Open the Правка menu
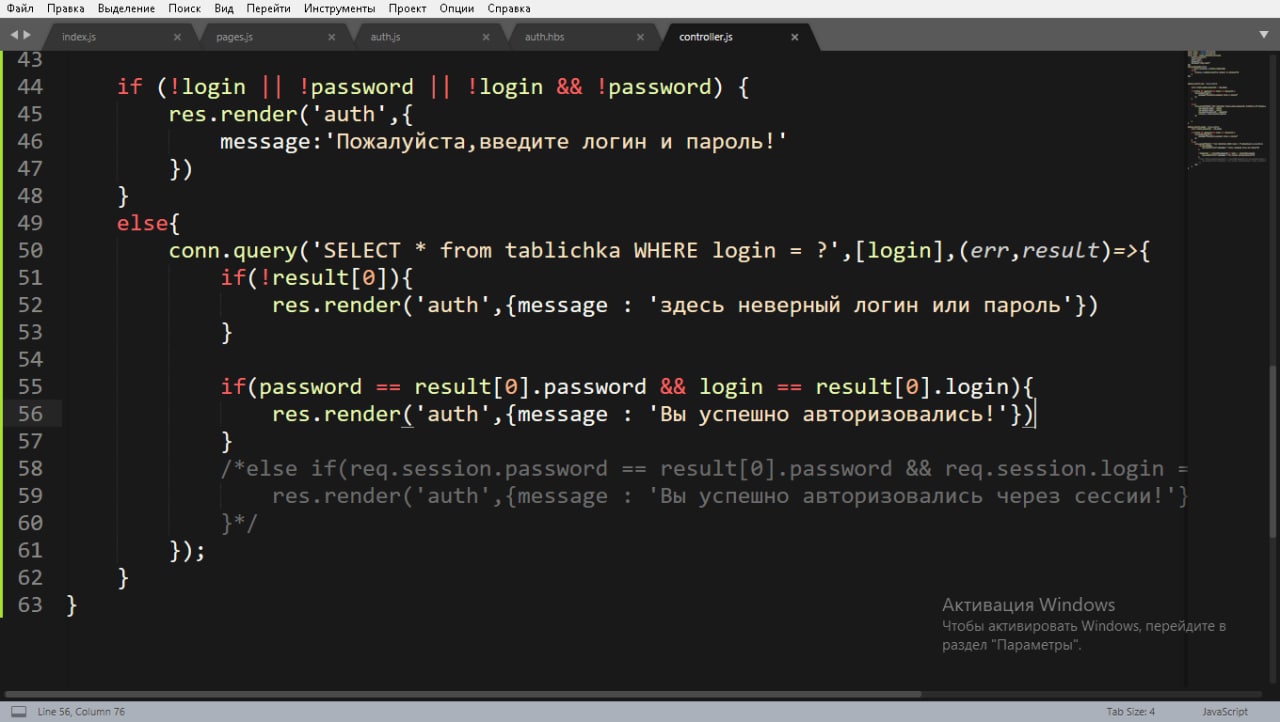The height and width of the screenshot is (722, 1280). pyautogui.click(x=65, y=8)
